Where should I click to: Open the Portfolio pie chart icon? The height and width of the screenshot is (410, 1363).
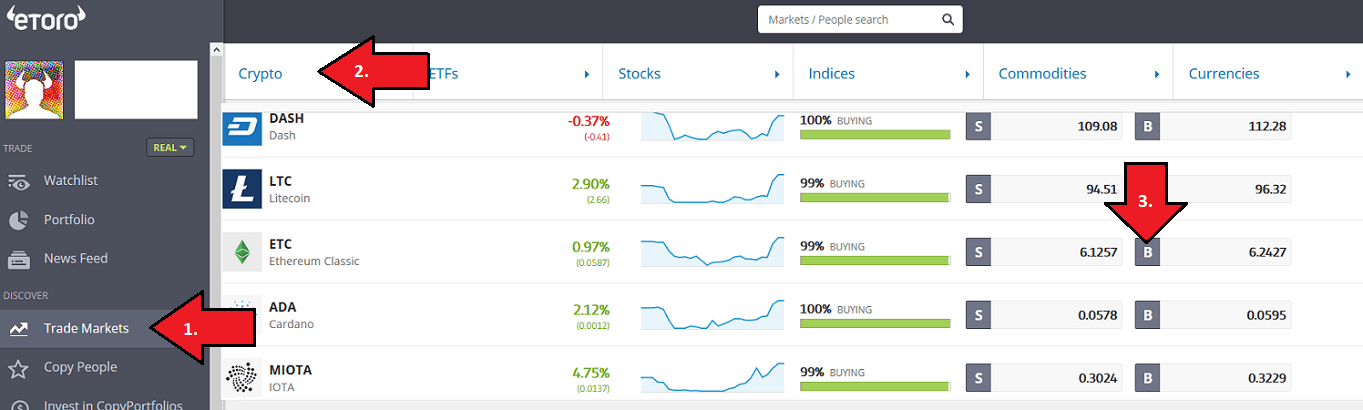pyautogui.click(x=18, y=220)
